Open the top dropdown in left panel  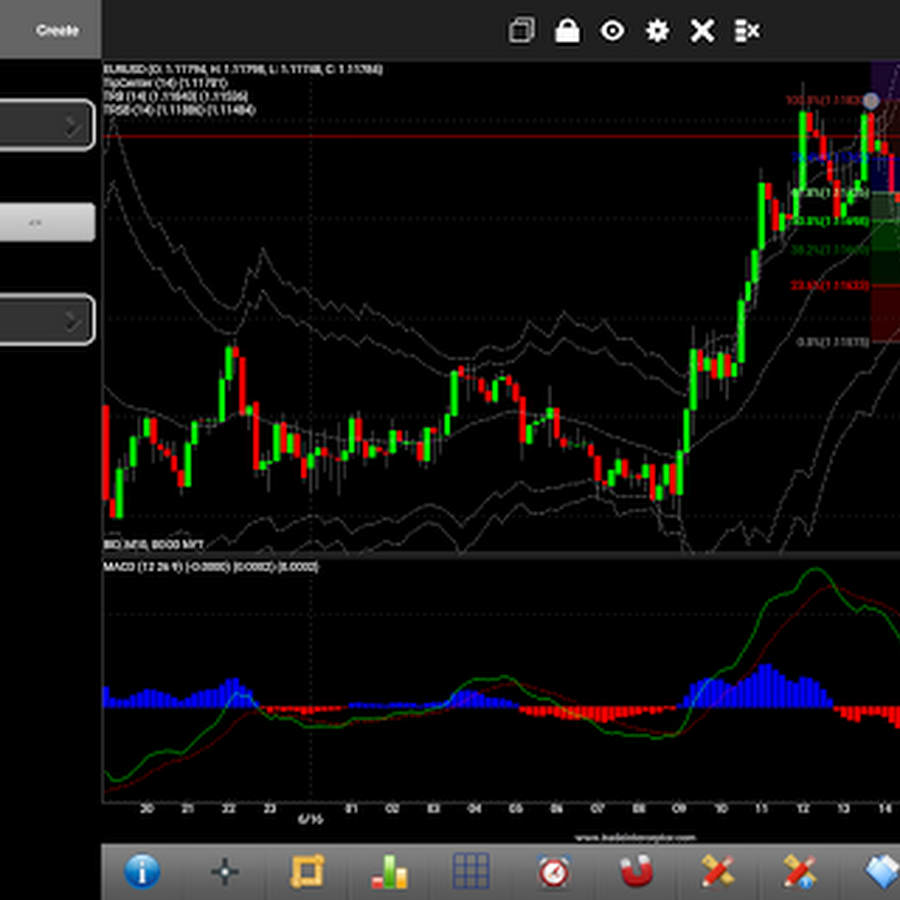[47, 125]
